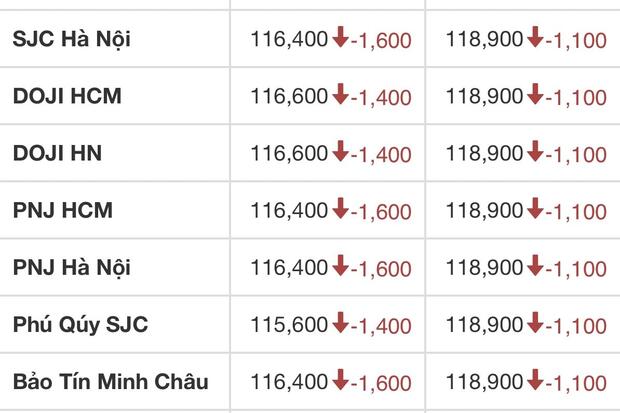Click the PNJ Hà Nội brand name
620x413 pixels.
72,267
